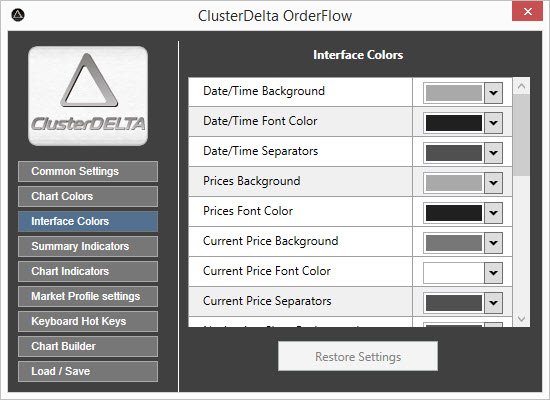550x400 pixels.
Task: Click the ClusterDelta title bar app icon
Action: click(18, 15)
